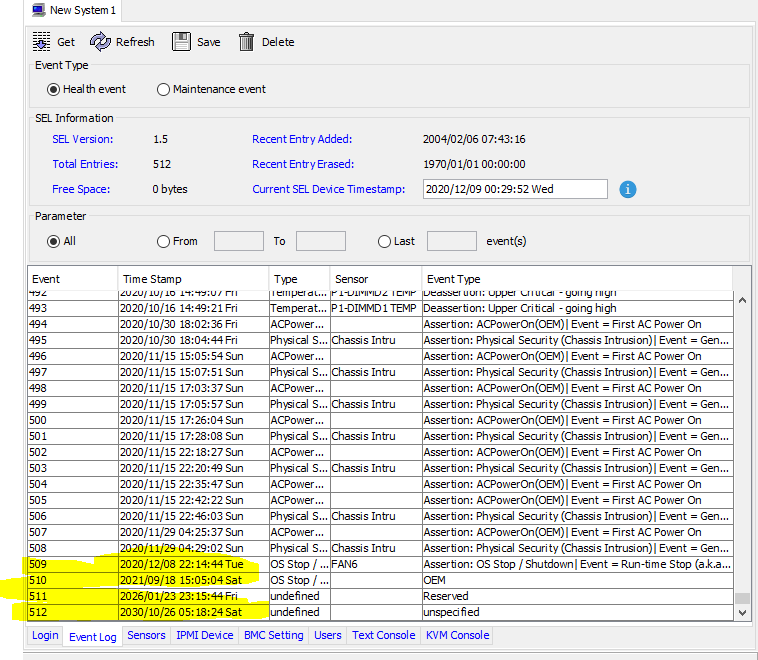This screenshot has height=660, width=758.
Task: Select event row 506
Action: tap(380, 516)
